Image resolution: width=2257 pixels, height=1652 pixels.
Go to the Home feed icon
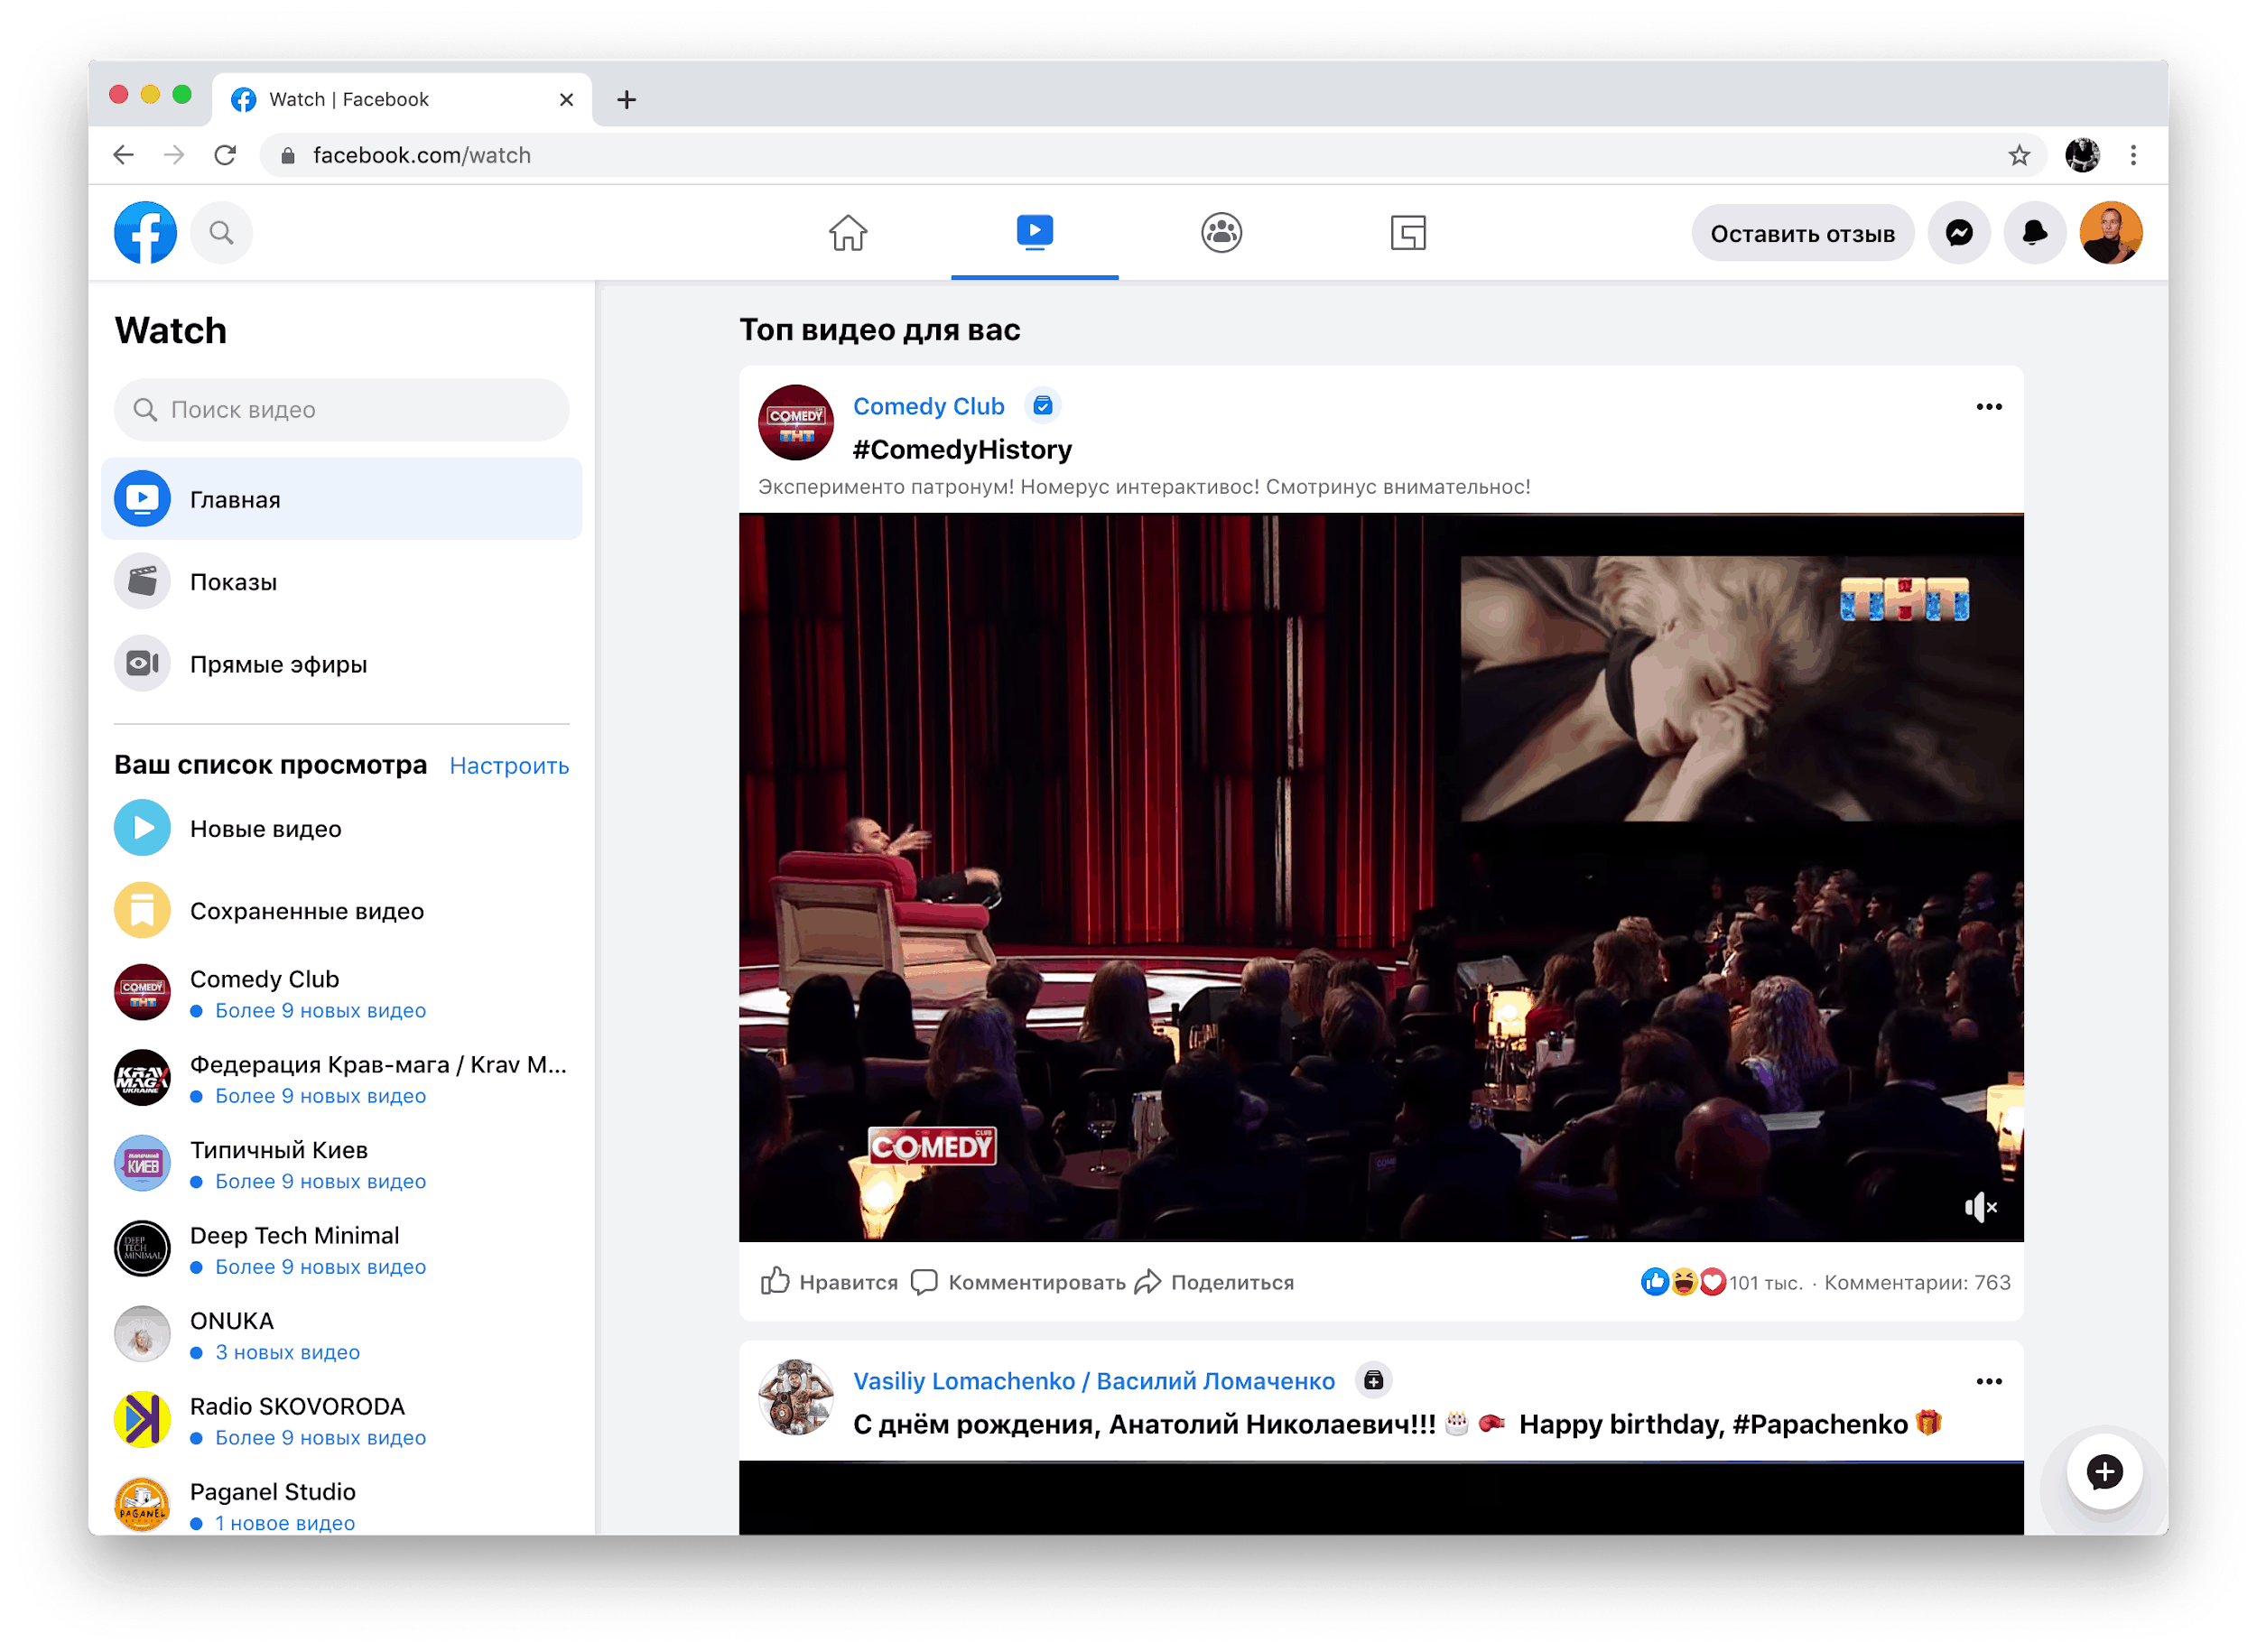coord(848,233)
